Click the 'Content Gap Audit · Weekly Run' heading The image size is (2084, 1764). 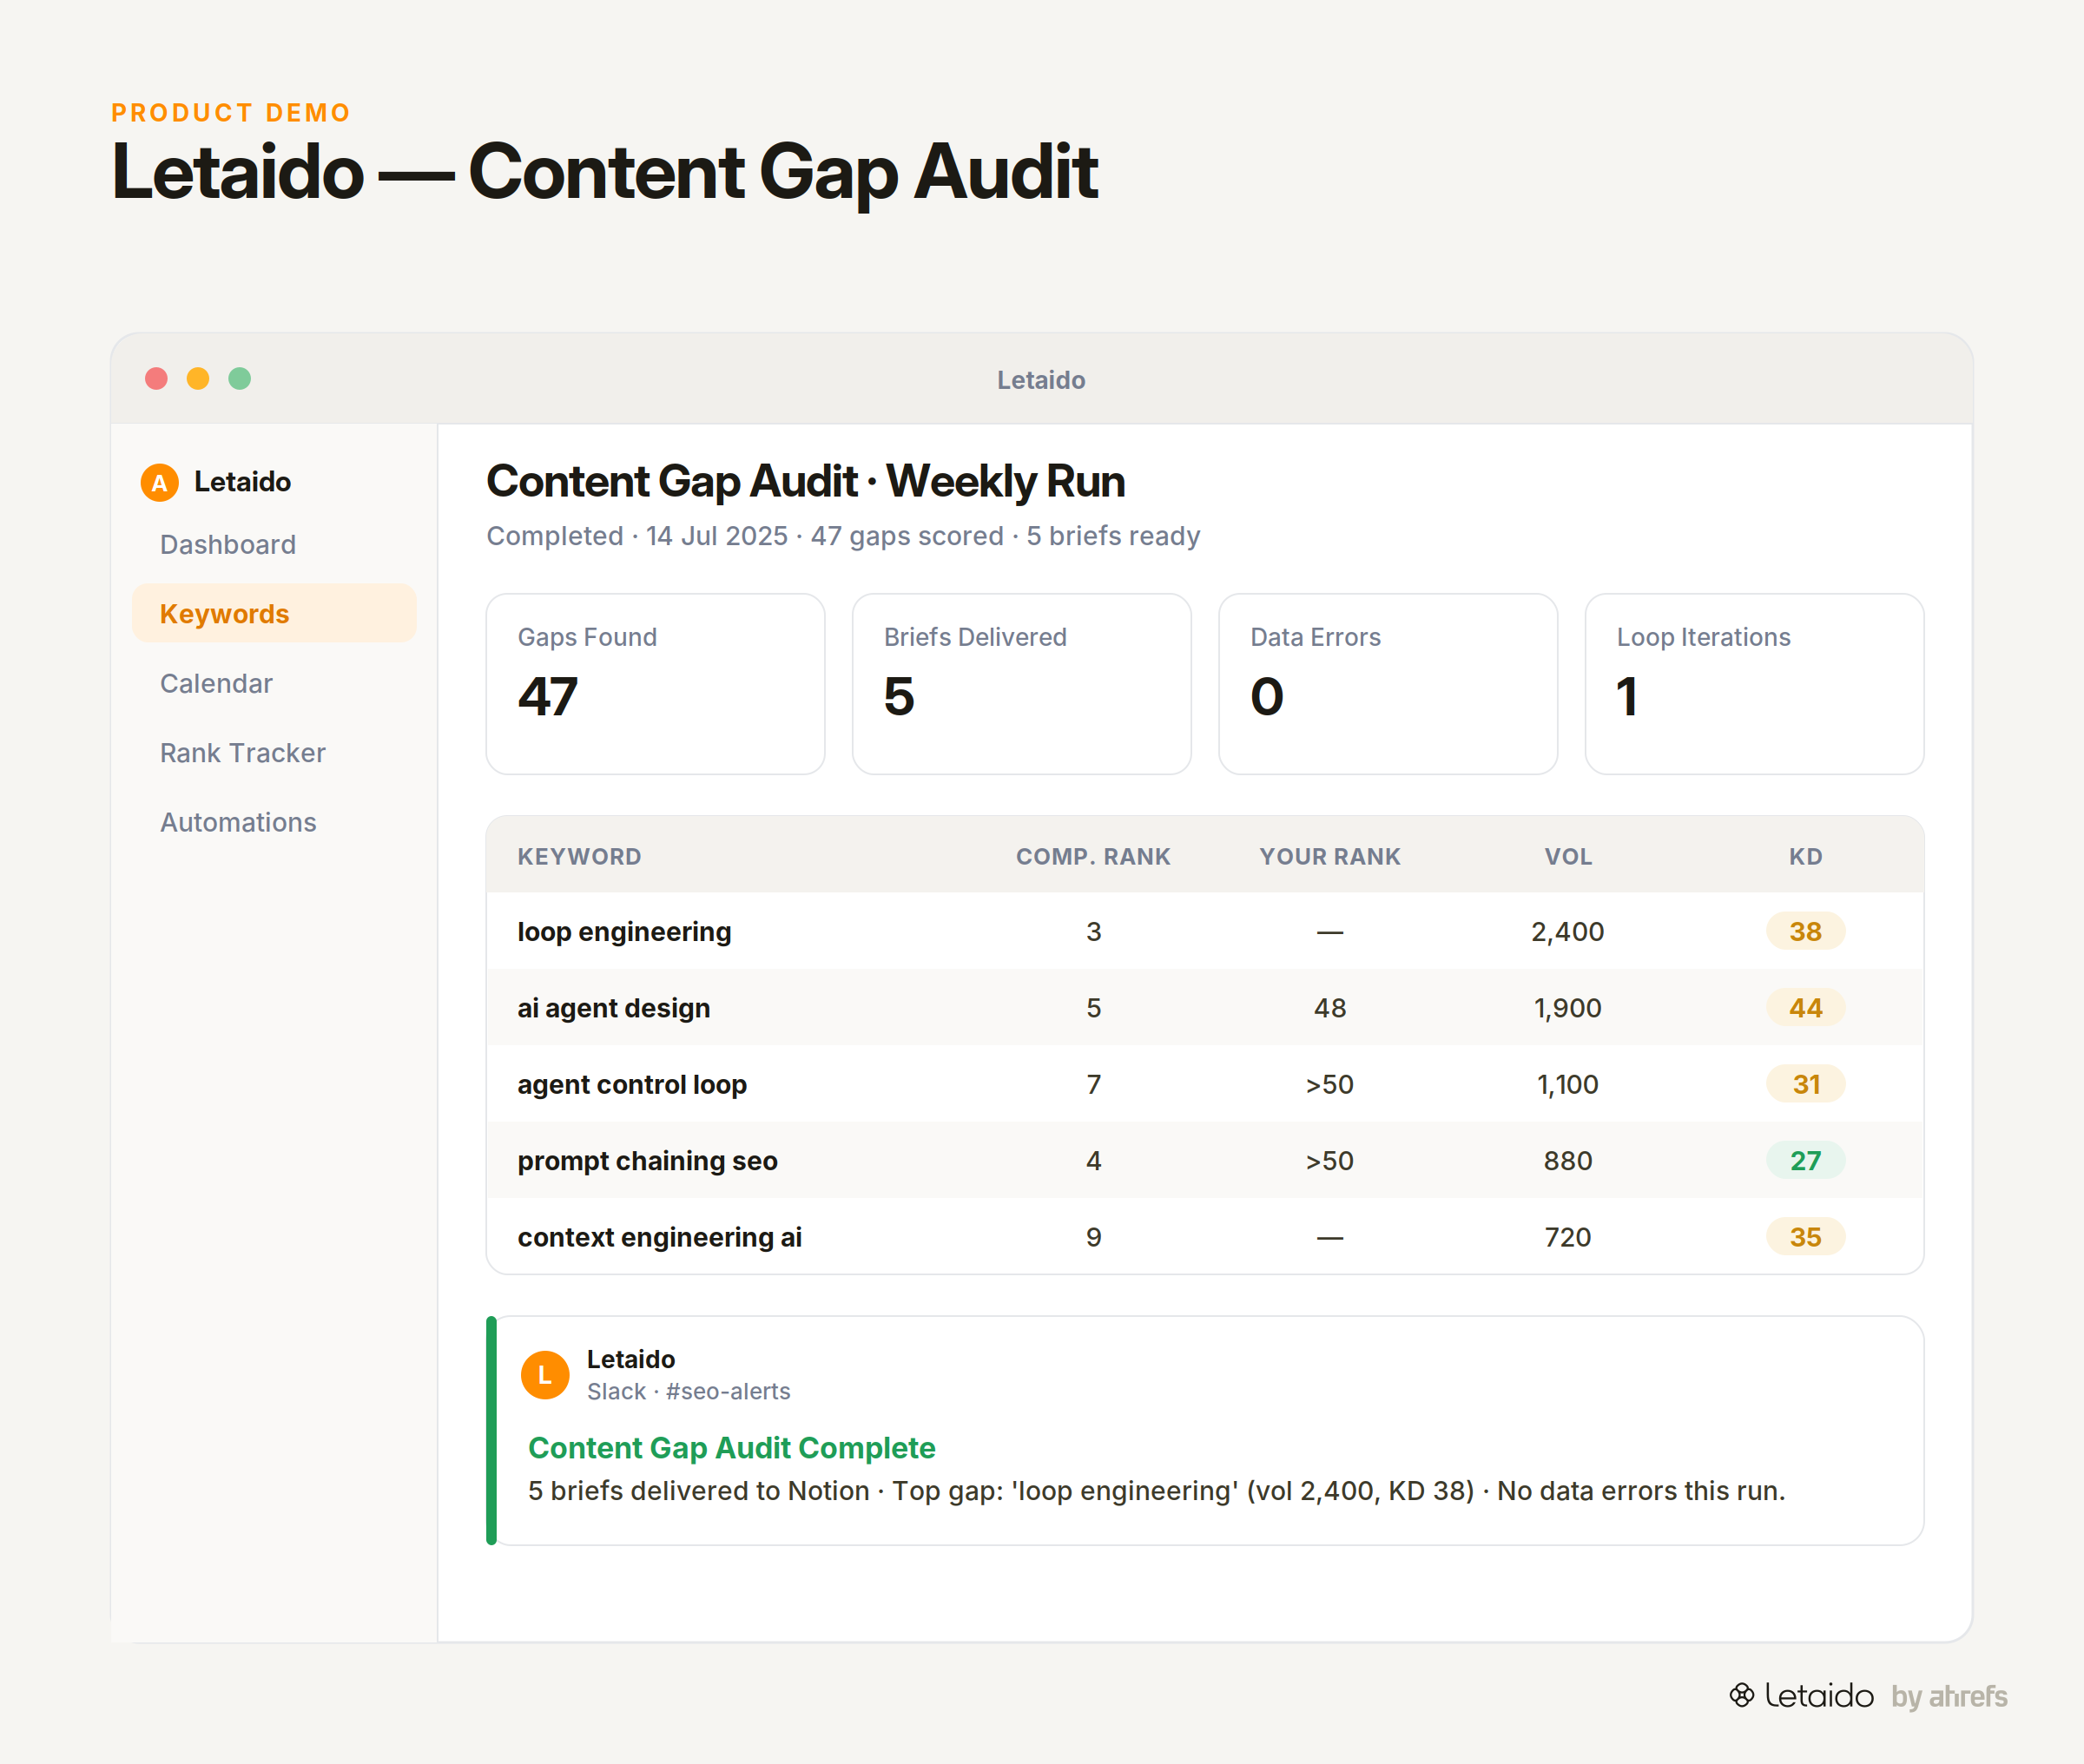point(805,481)
